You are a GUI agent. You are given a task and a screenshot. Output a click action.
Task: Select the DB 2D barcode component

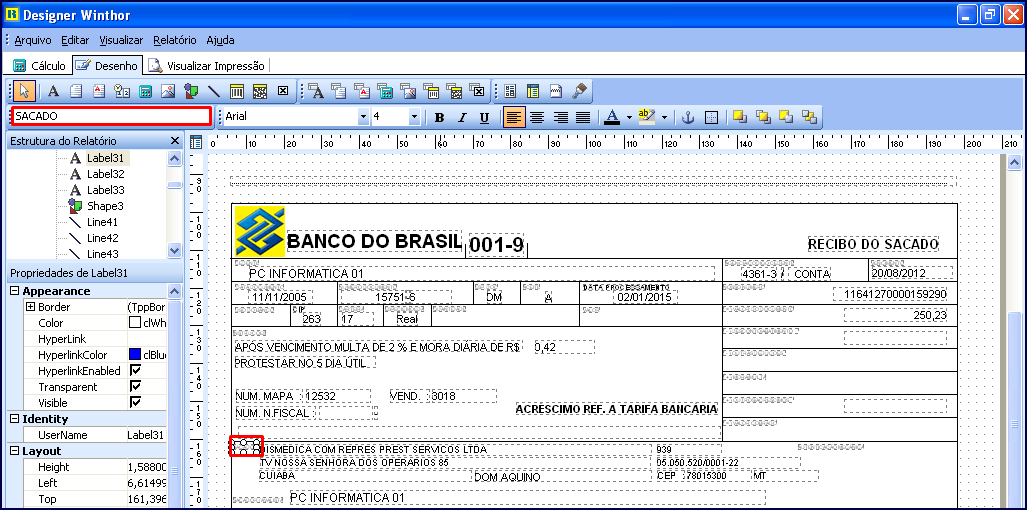coord(455,91)
